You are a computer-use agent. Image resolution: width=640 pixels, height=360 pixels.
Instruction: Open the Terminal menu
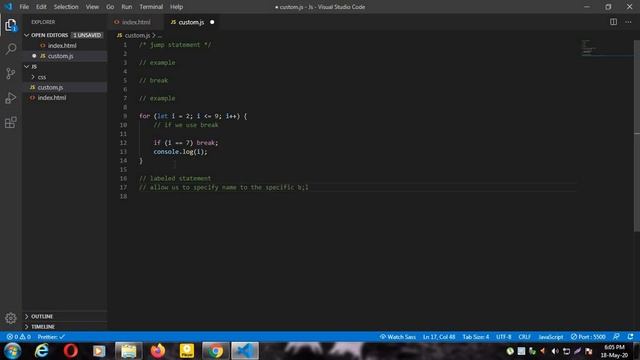(x=151, y=7)
